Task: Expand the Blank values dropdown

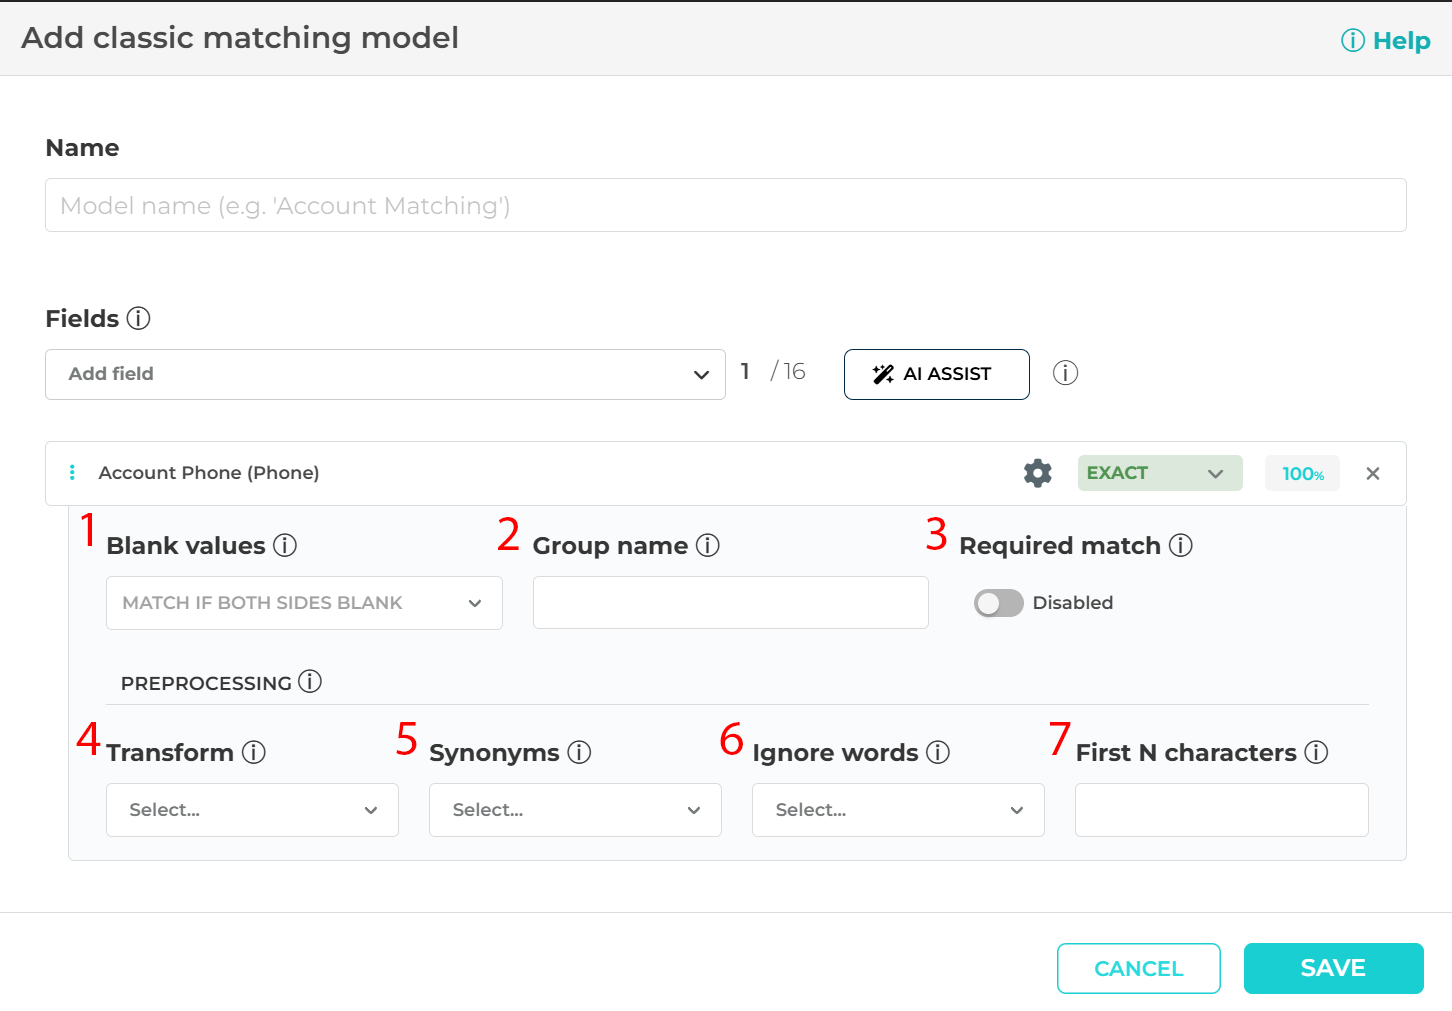Action: [x=304, y=603]
